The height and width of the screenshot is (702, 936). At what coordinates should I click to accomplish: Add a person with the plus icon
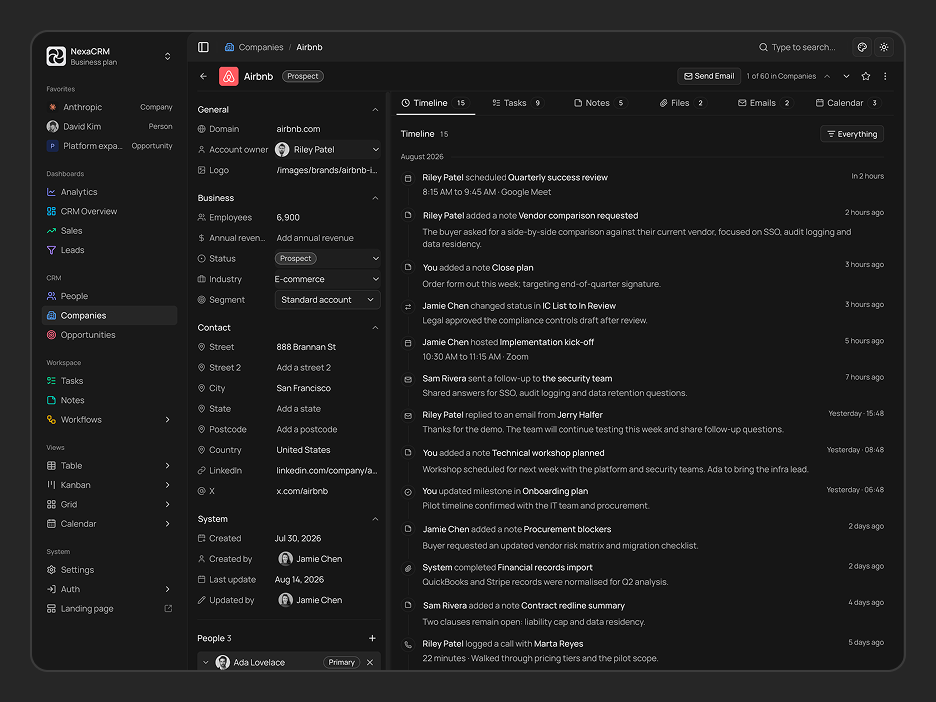(372, 639)
